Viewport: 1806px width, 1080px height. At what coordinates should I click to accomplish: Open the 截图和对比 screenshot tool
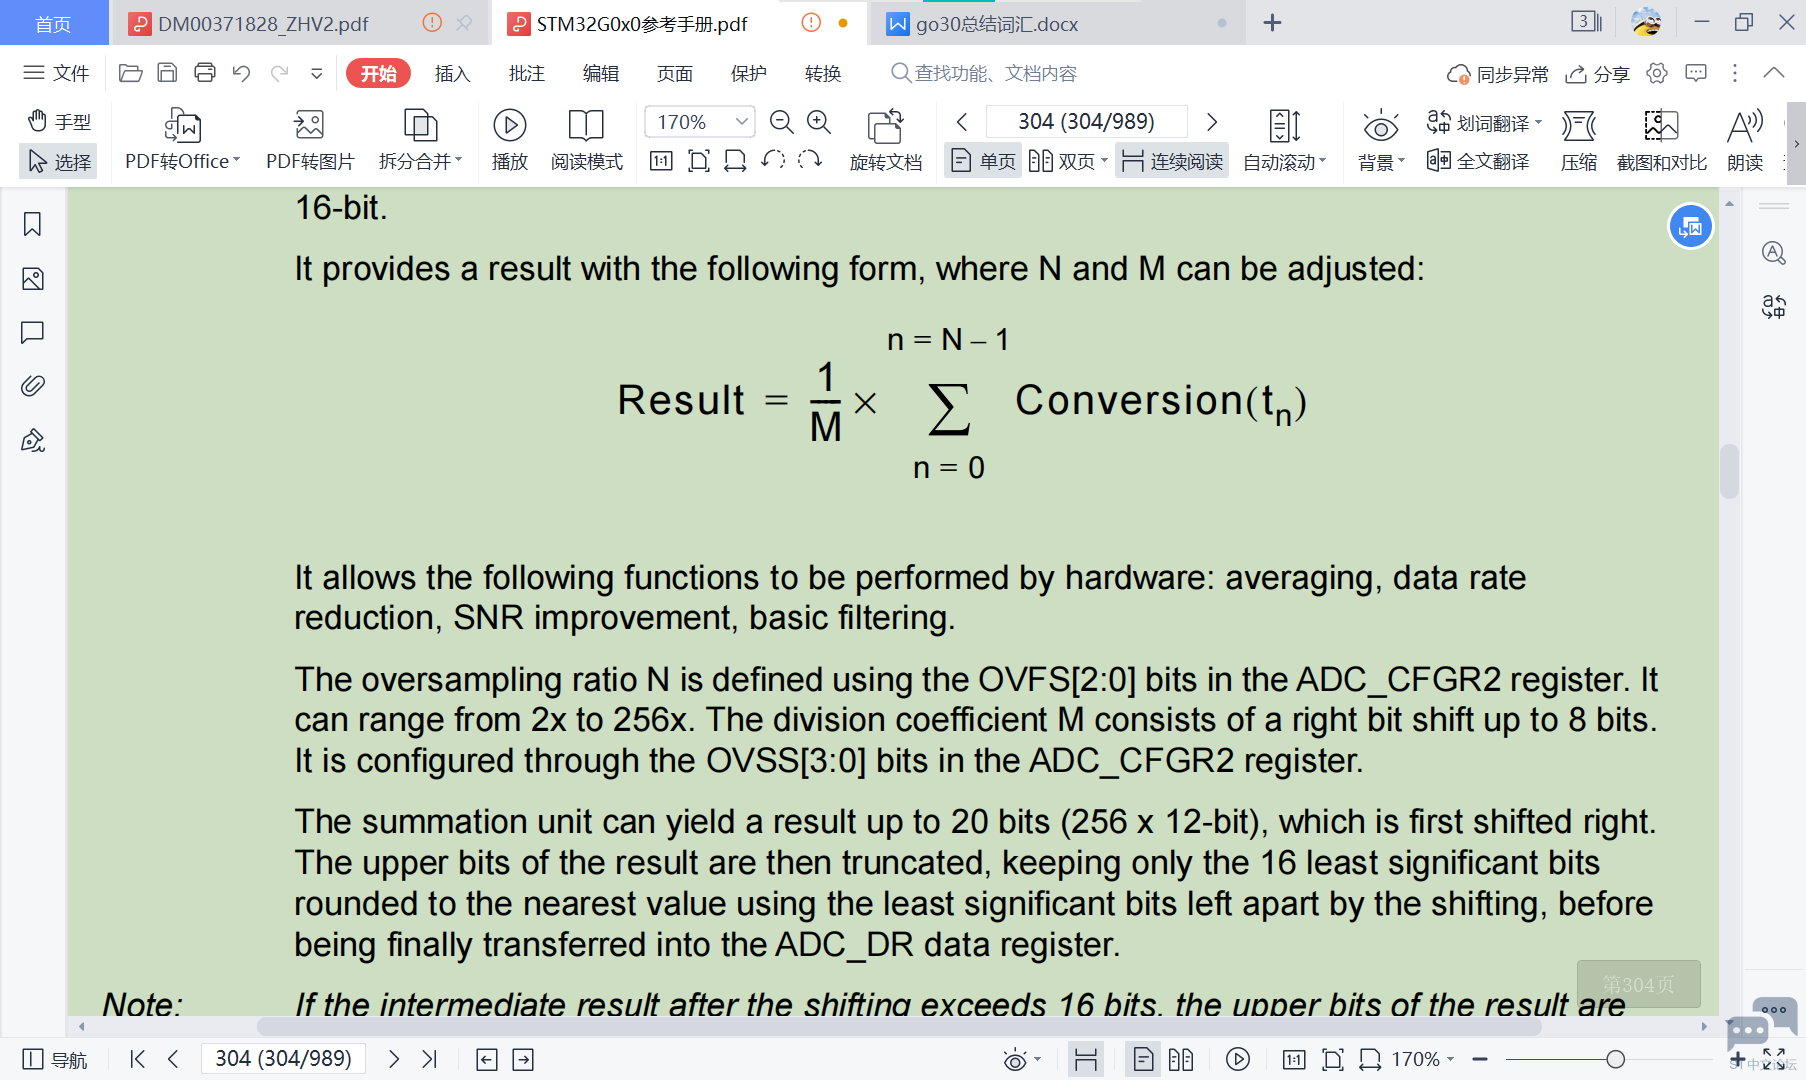pyautogui.click(x=1661, y=140)
